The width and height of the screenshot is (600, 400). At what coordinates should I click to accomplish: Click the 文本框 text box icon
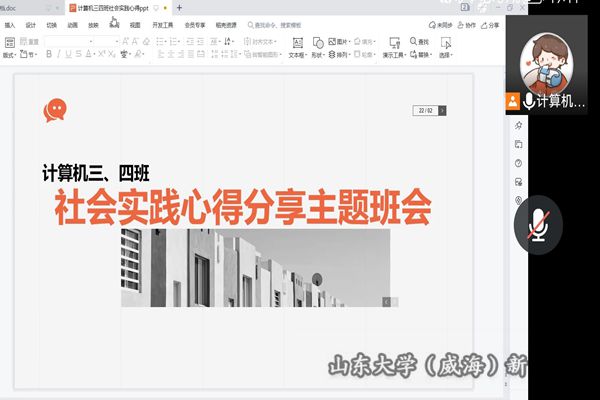[x=298, y=42]
